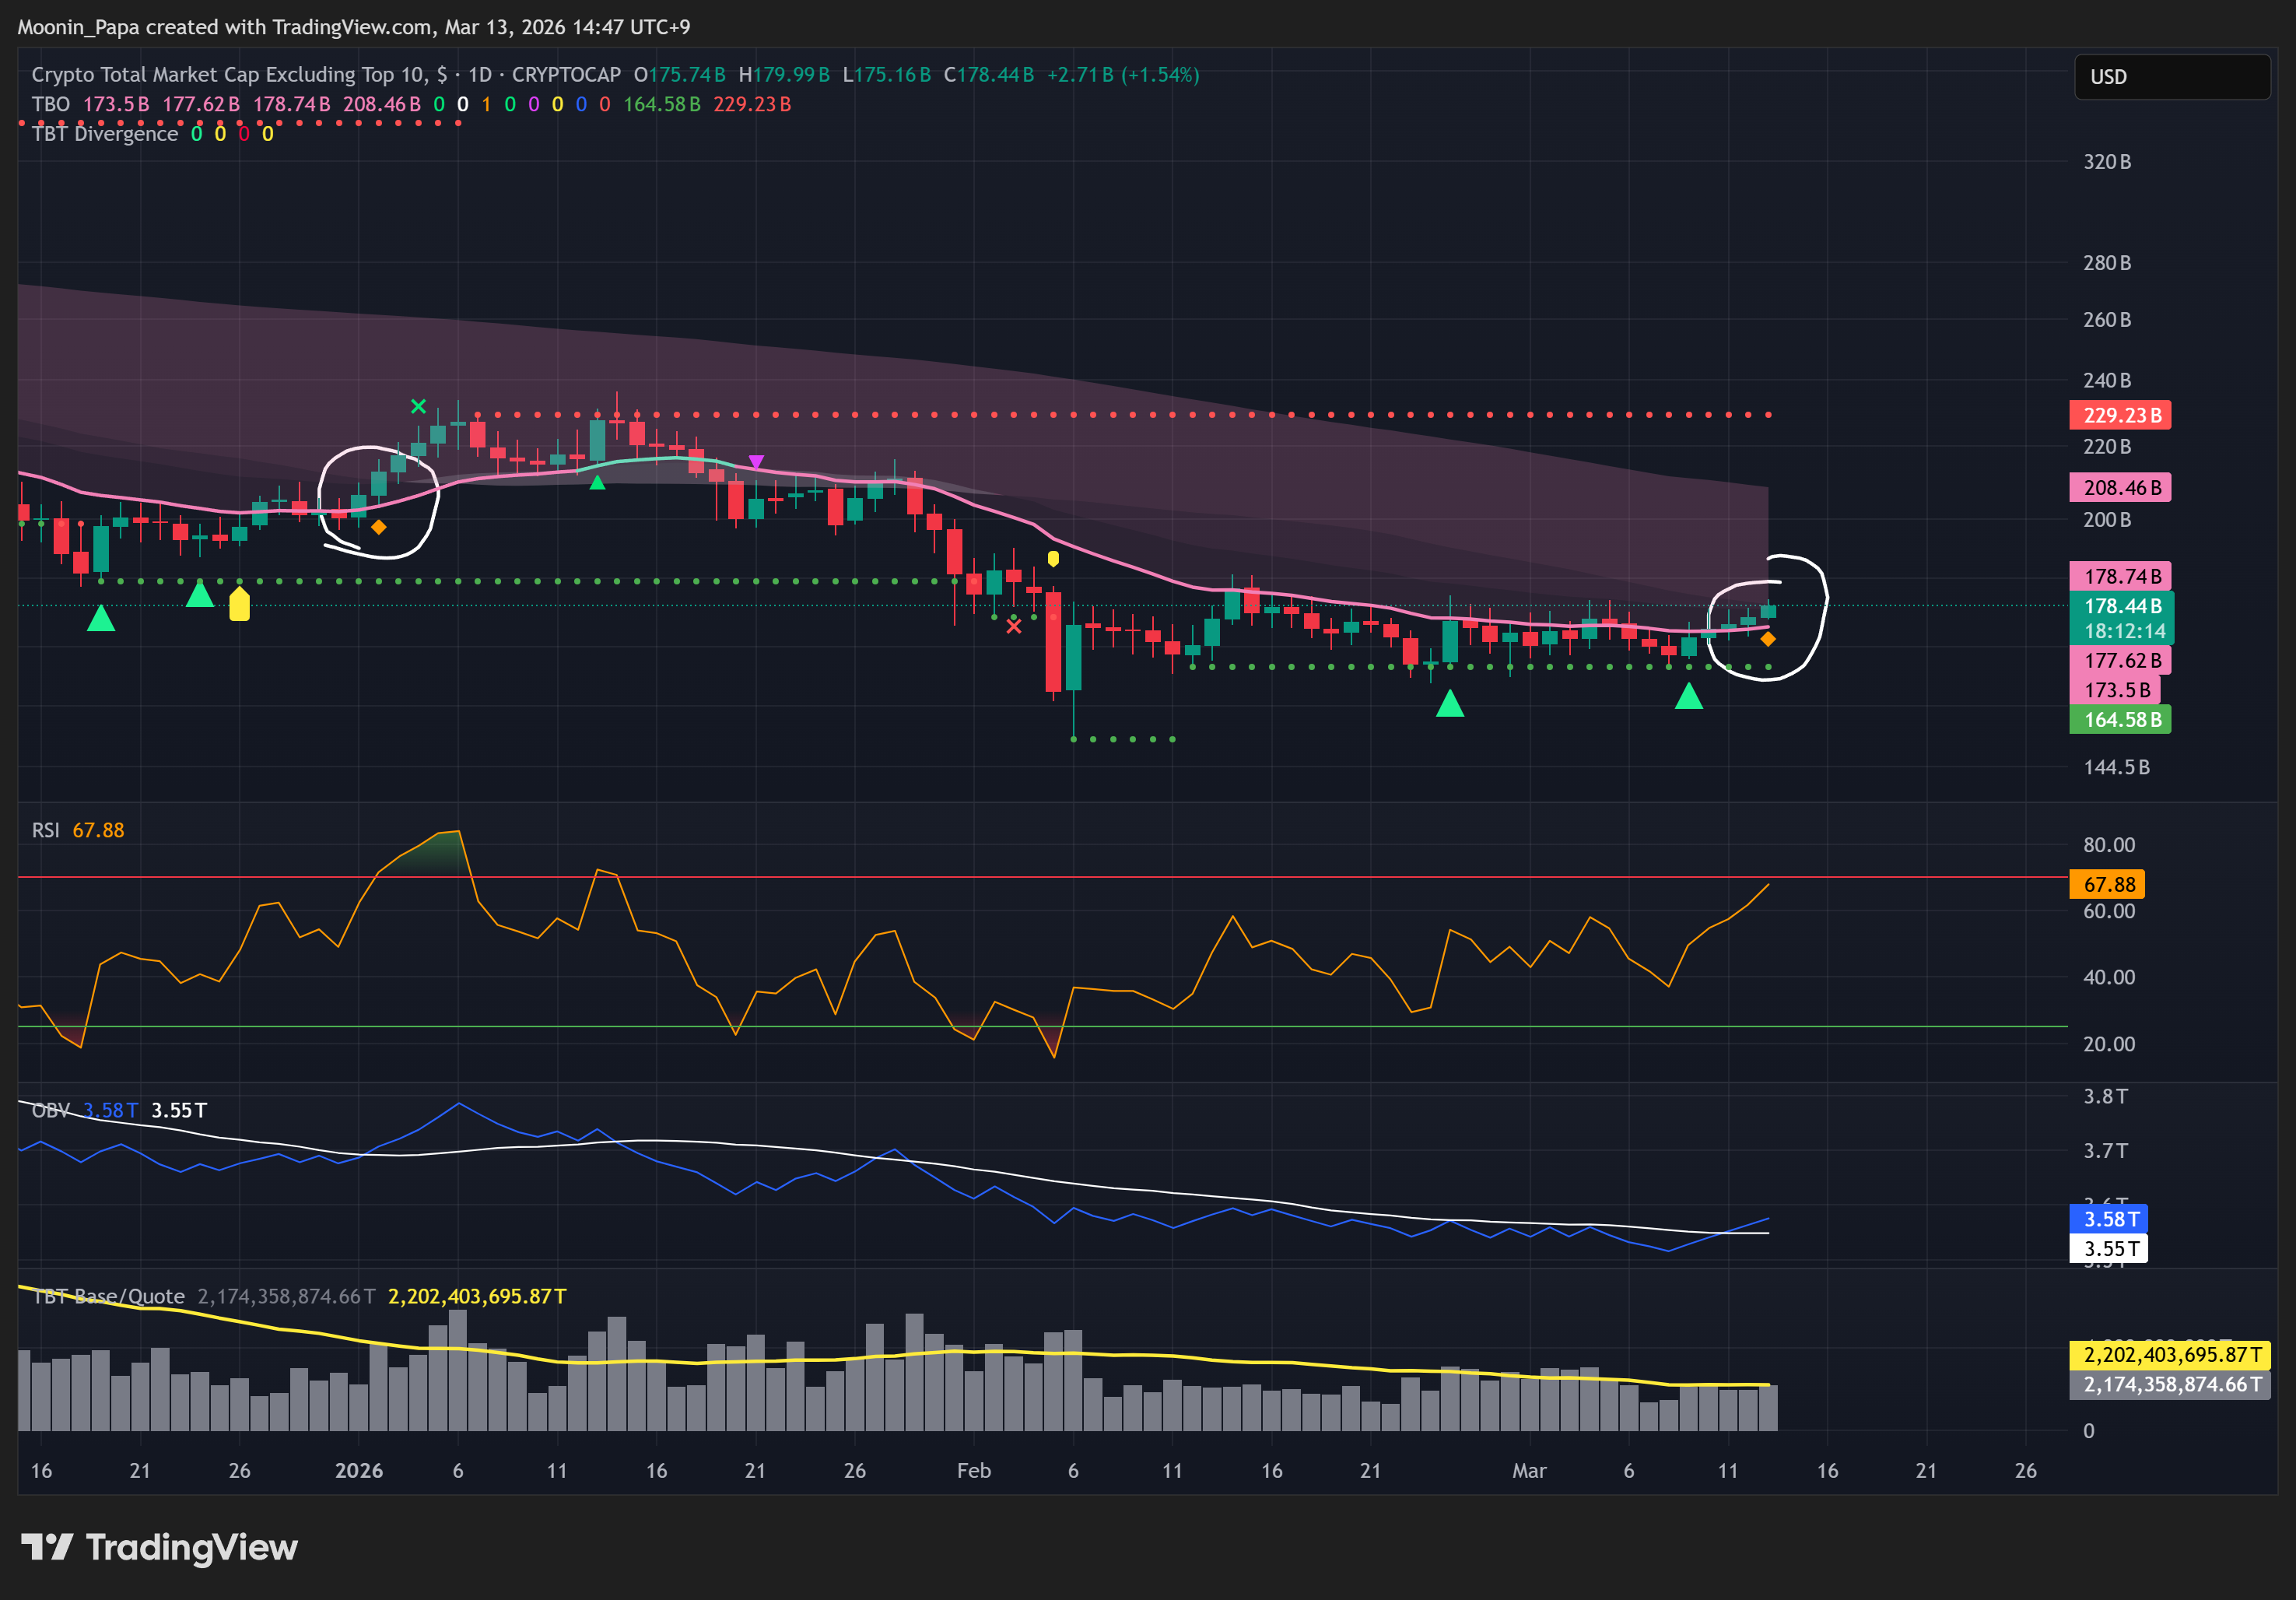This screenshot has height=1600, width=2296.
Task: Click the orange 67.88 RSI value label
Action: coord(2108,884)
